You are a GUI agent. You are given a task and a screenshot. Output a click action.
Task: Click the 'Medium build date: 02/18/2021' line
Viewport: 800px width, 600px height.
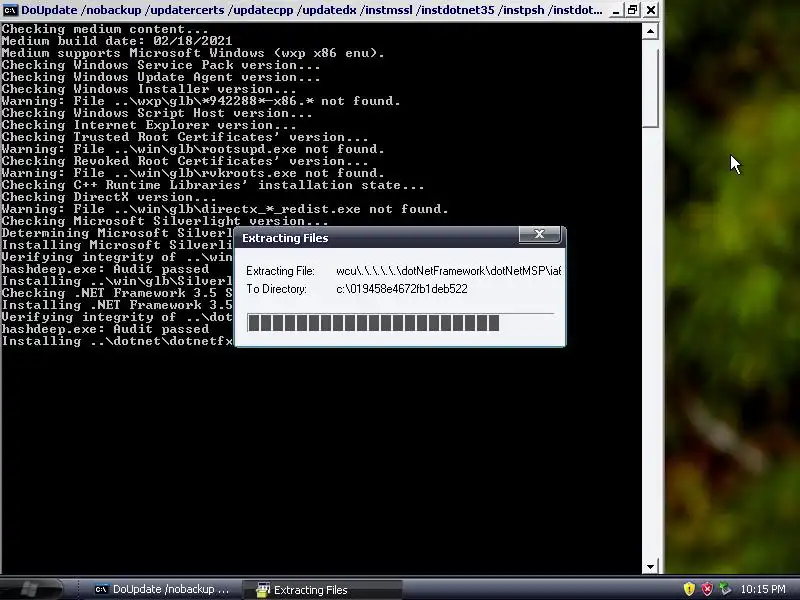[x=117, y=41]
